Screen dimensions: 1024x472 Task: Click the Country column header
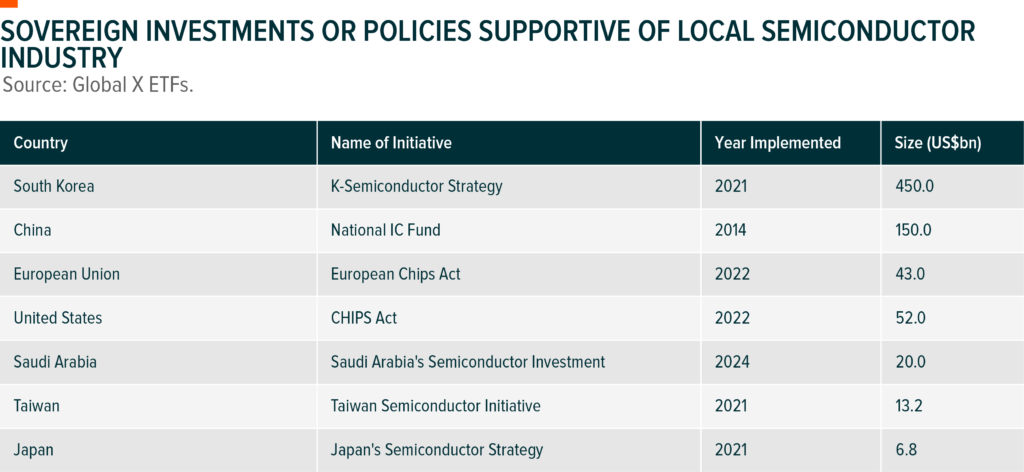point(41,143)
